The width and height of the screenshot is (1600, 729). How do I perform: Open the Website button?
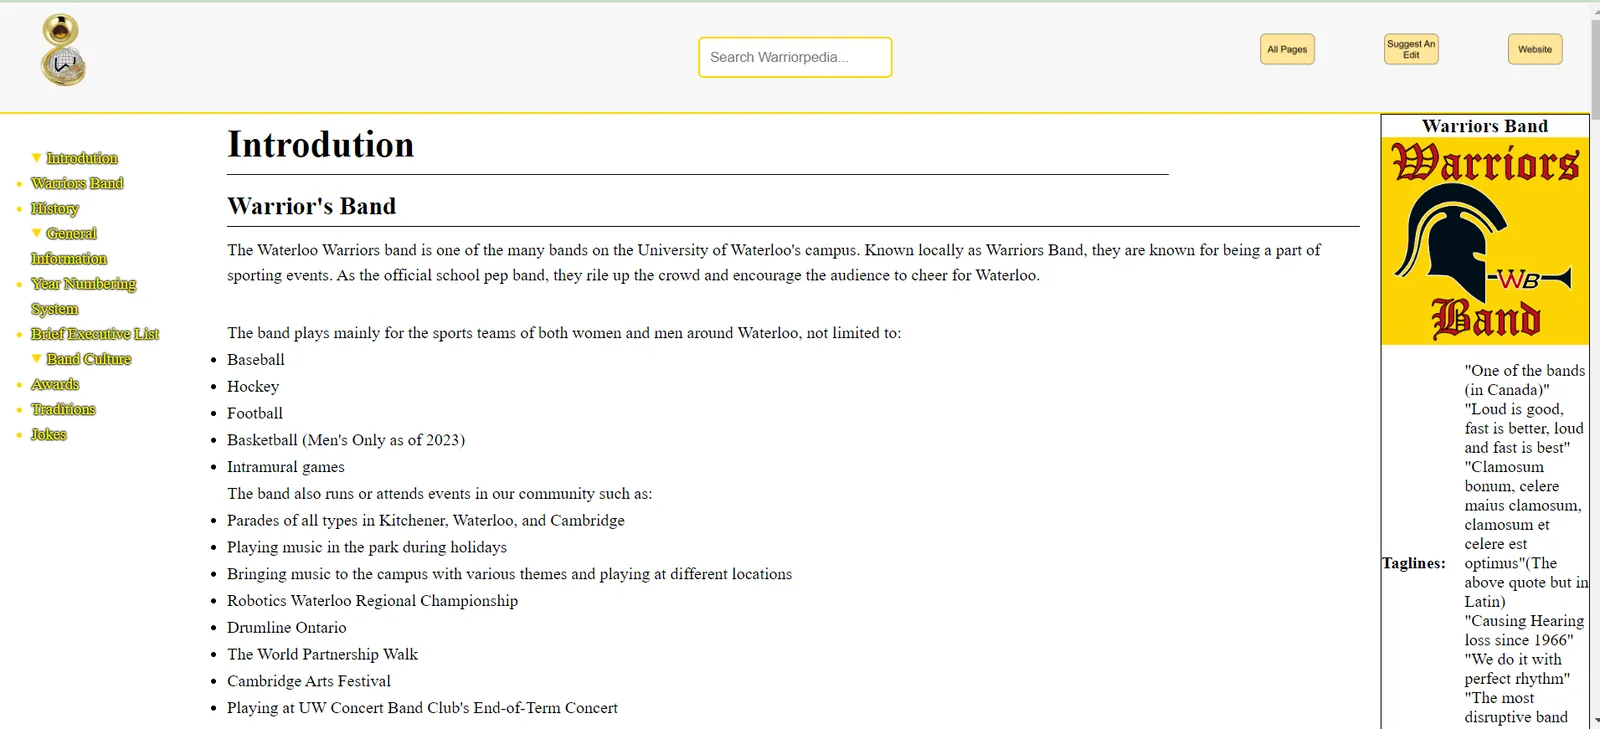(x=1535, y=49)
